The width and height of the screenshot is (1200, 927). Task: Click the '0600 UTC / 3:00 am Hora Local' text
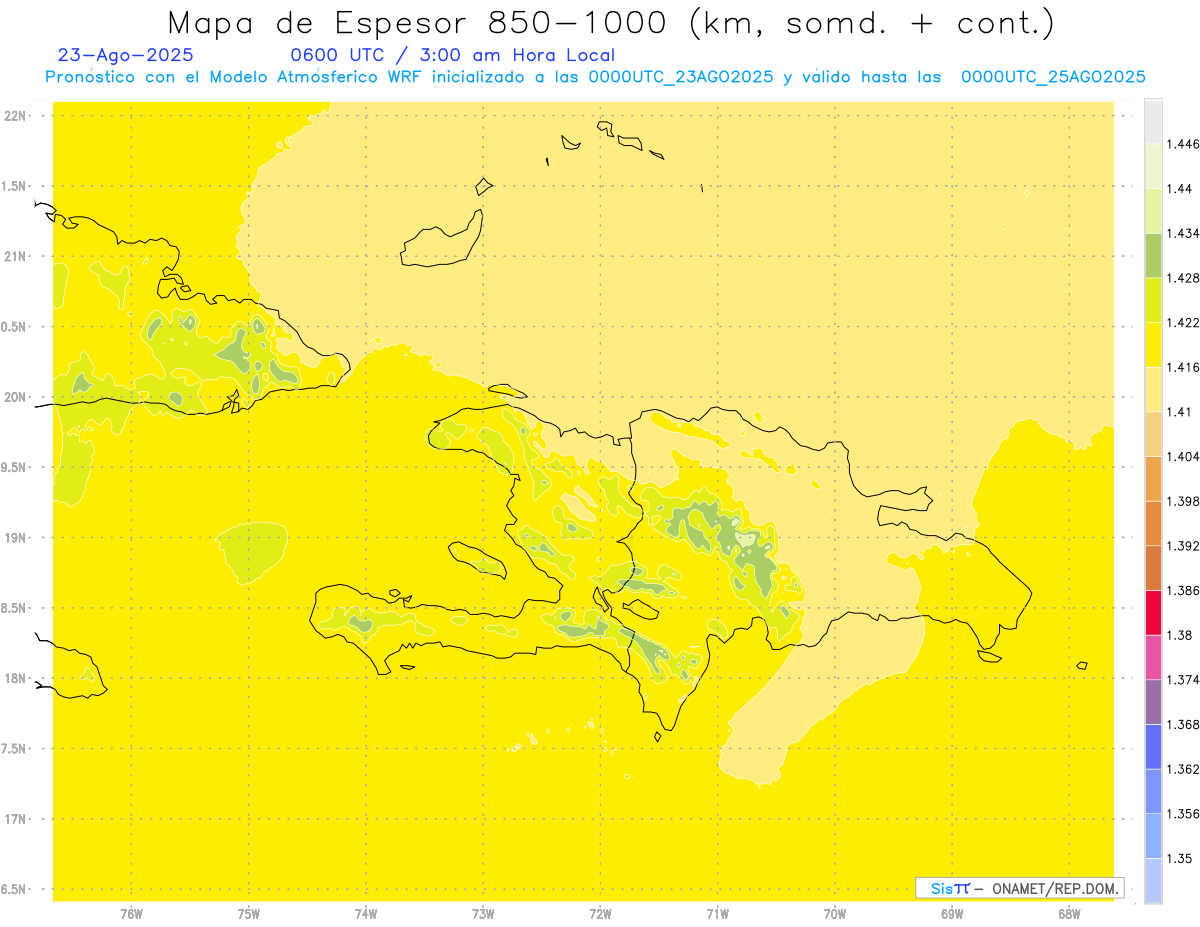452,55
